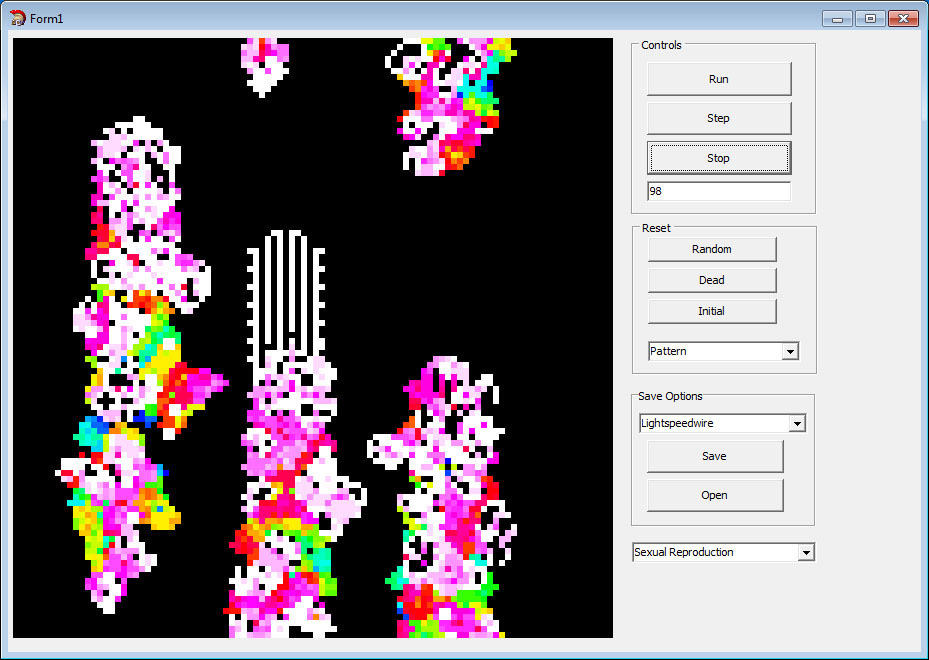
Task: Save the current pattern
Action: pos(715,456)
